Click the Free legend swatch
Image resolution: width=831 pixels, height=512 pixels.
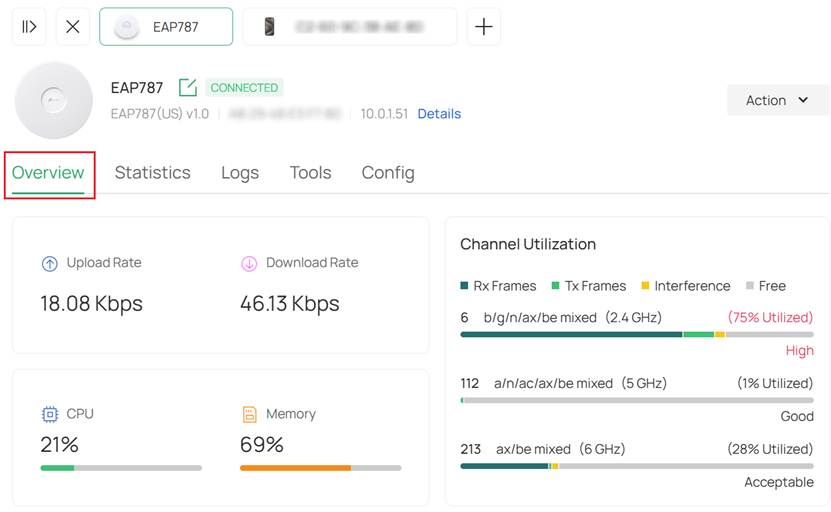(749, 286)
